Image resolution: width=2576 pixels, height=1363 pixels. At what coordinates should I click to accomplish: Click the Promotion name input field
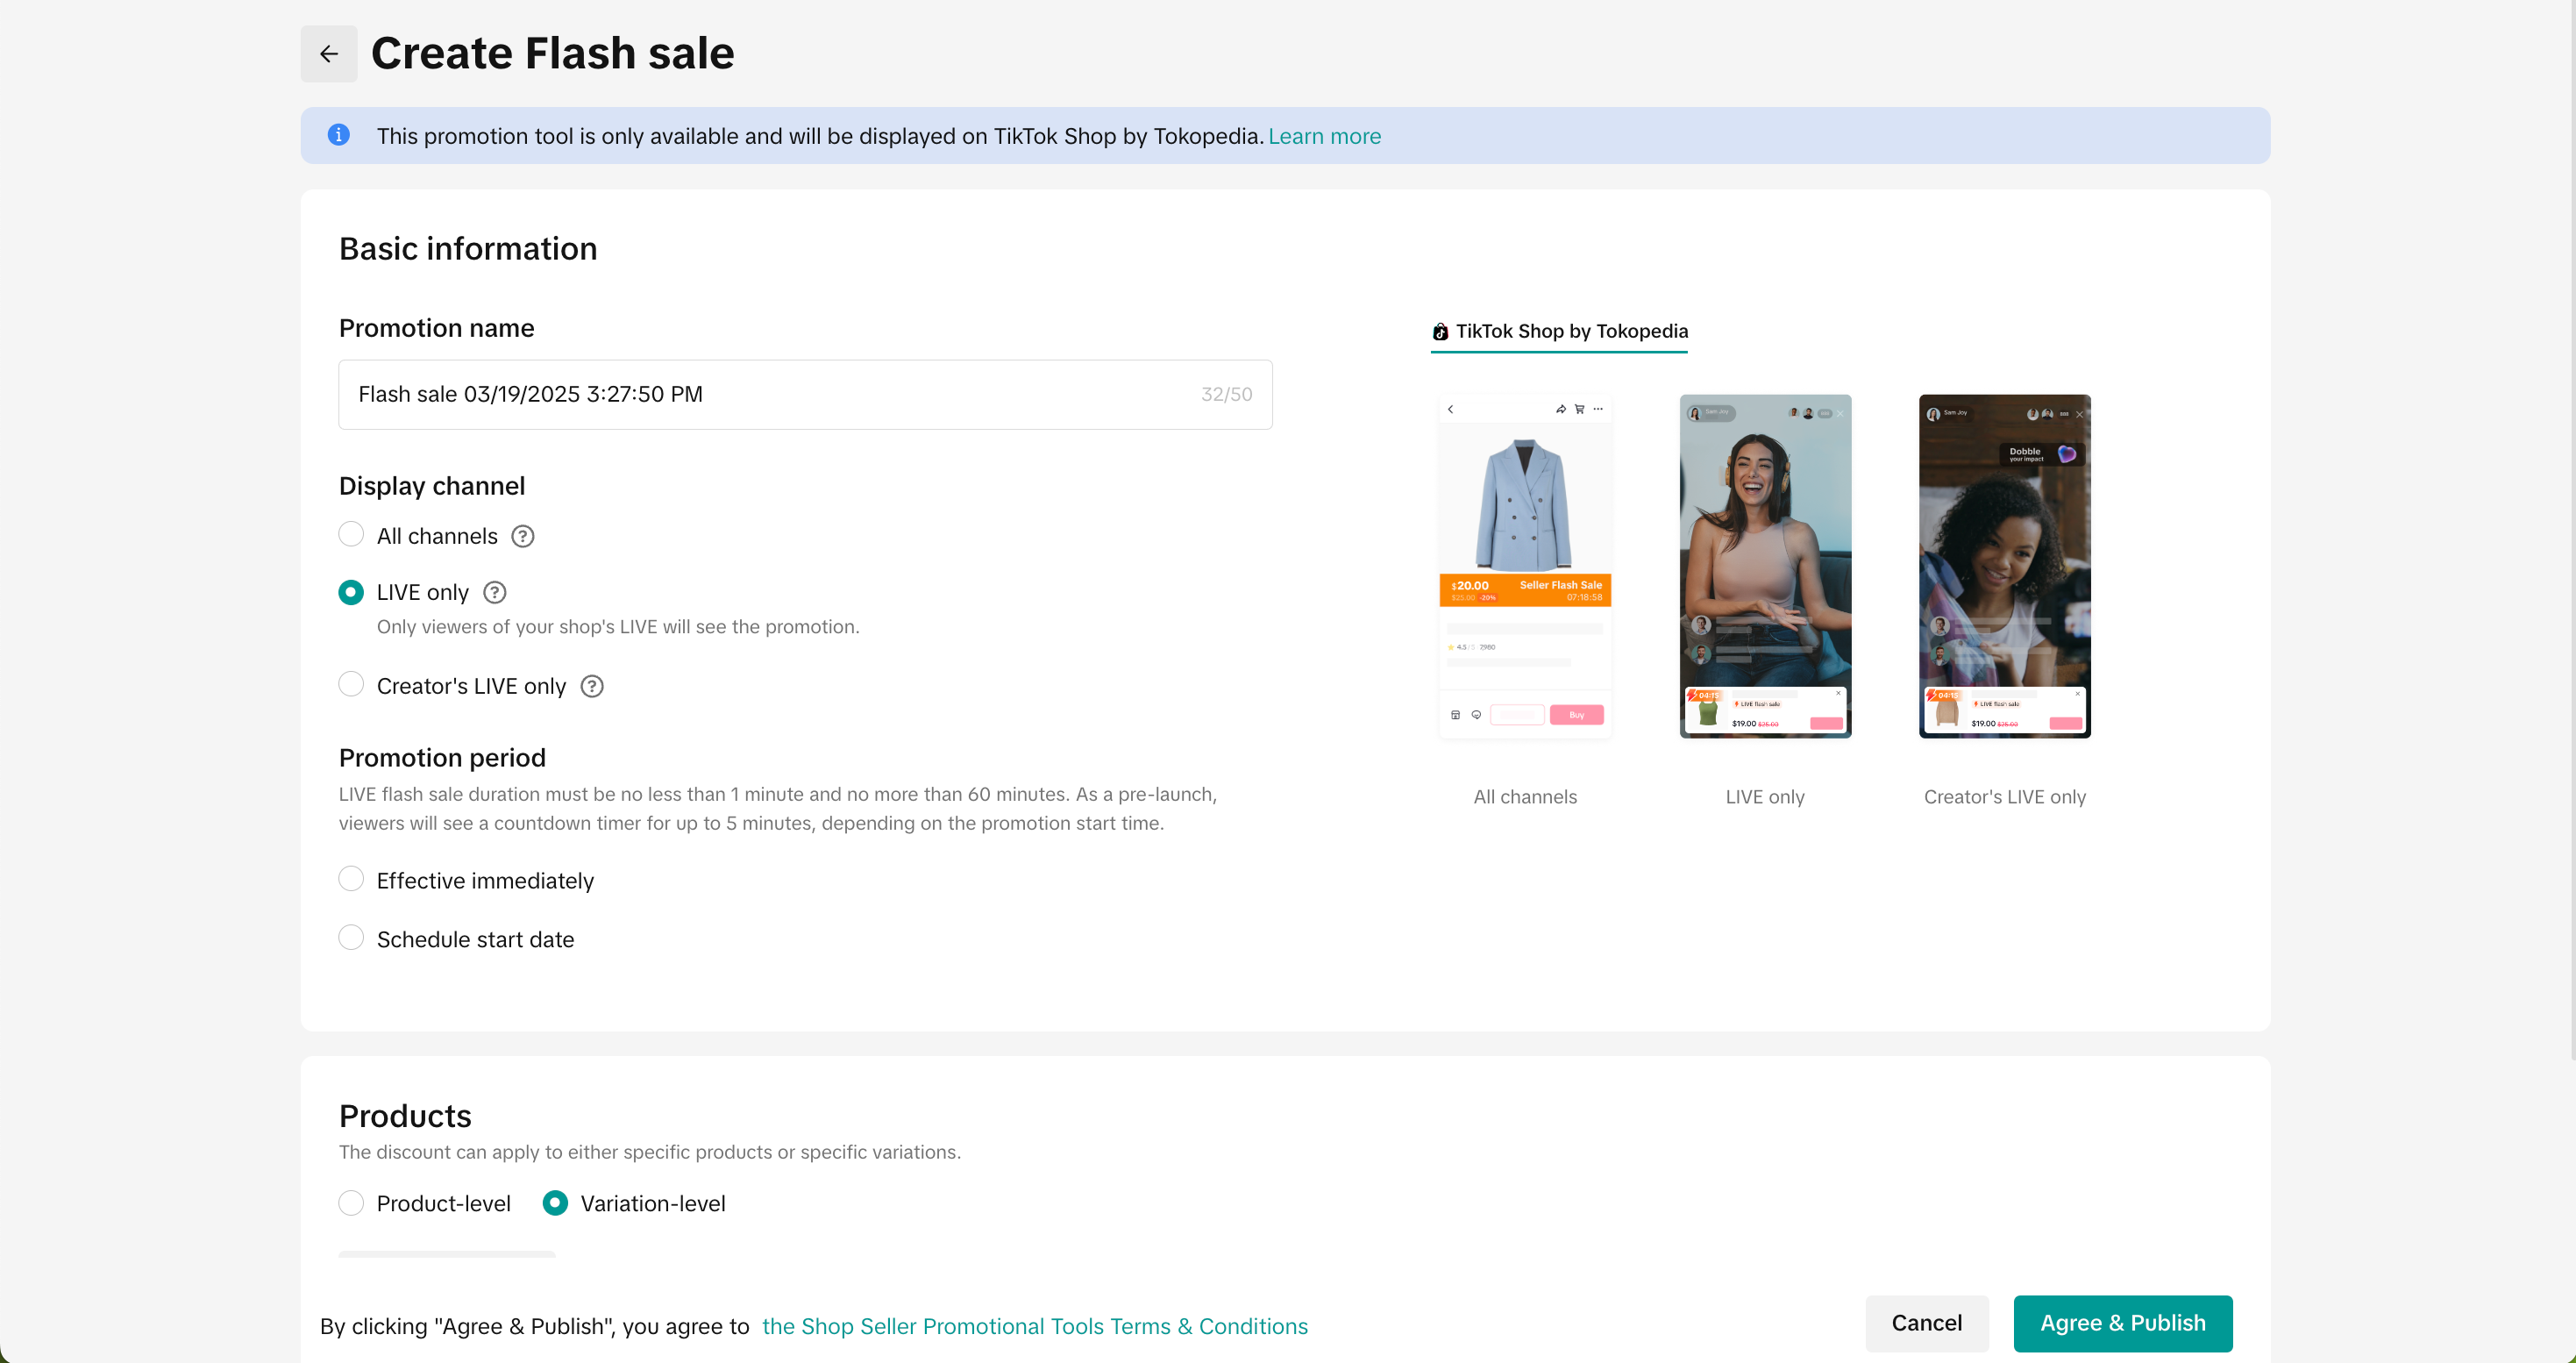pos(770,395)
